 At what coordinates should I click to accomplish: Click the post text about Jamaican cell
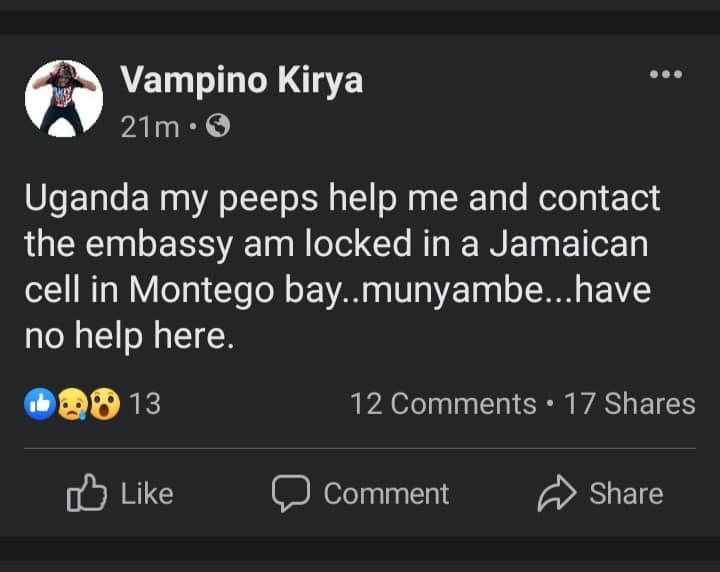(342, 244)
